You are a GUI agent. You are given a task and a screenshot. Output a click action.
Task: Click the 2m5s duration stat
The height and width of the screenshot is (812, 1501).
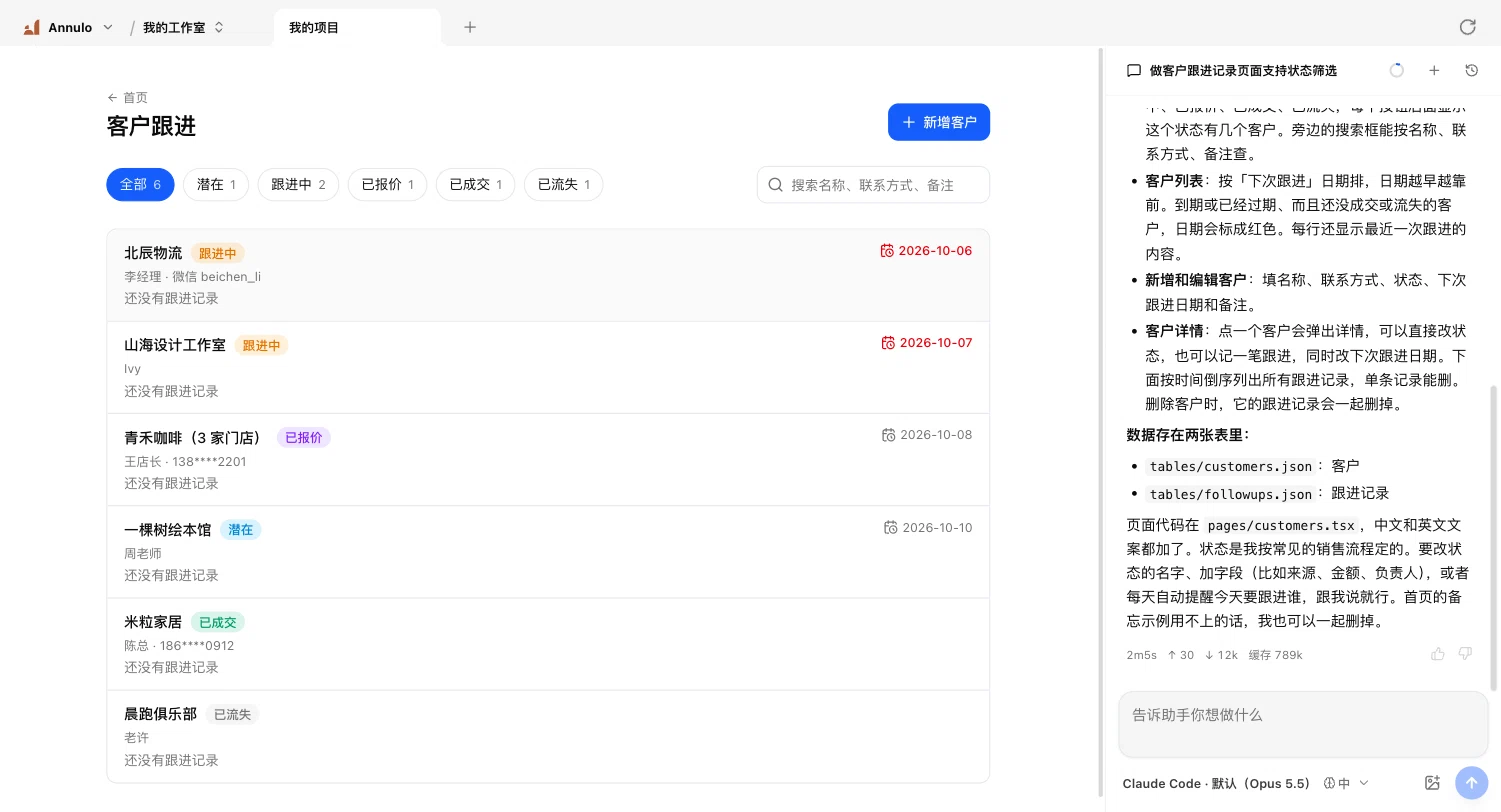pos(1141,655)
